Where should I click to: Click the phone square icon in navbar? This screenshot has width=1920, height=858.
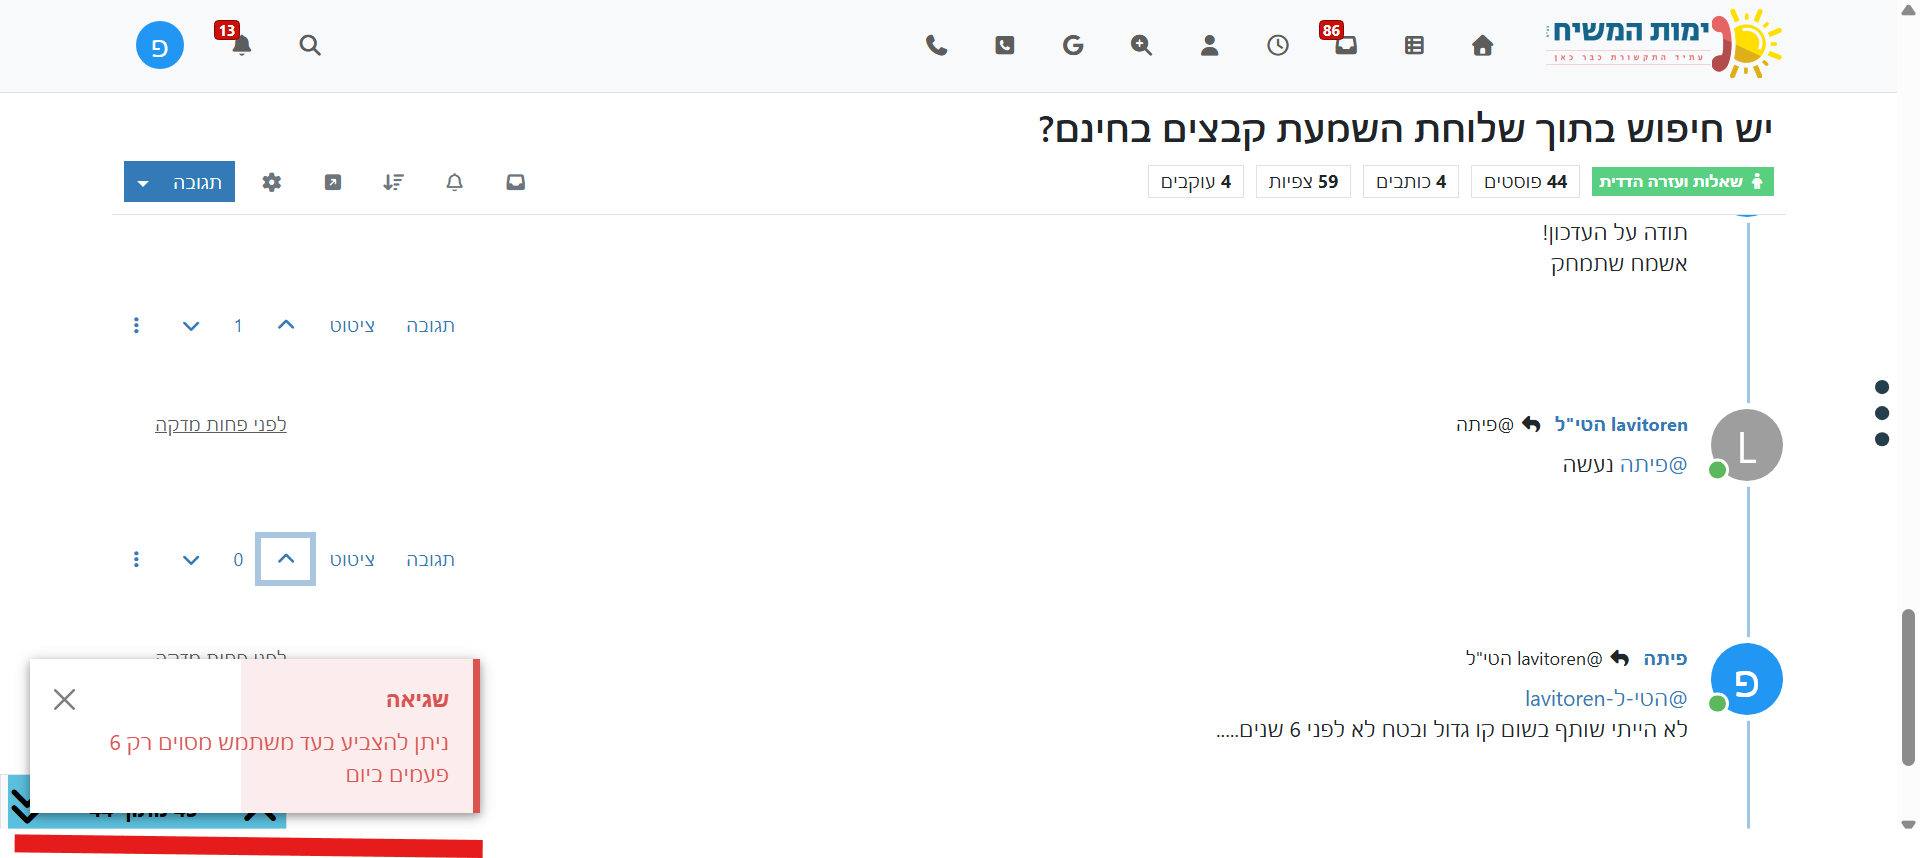click(1005, 45)
